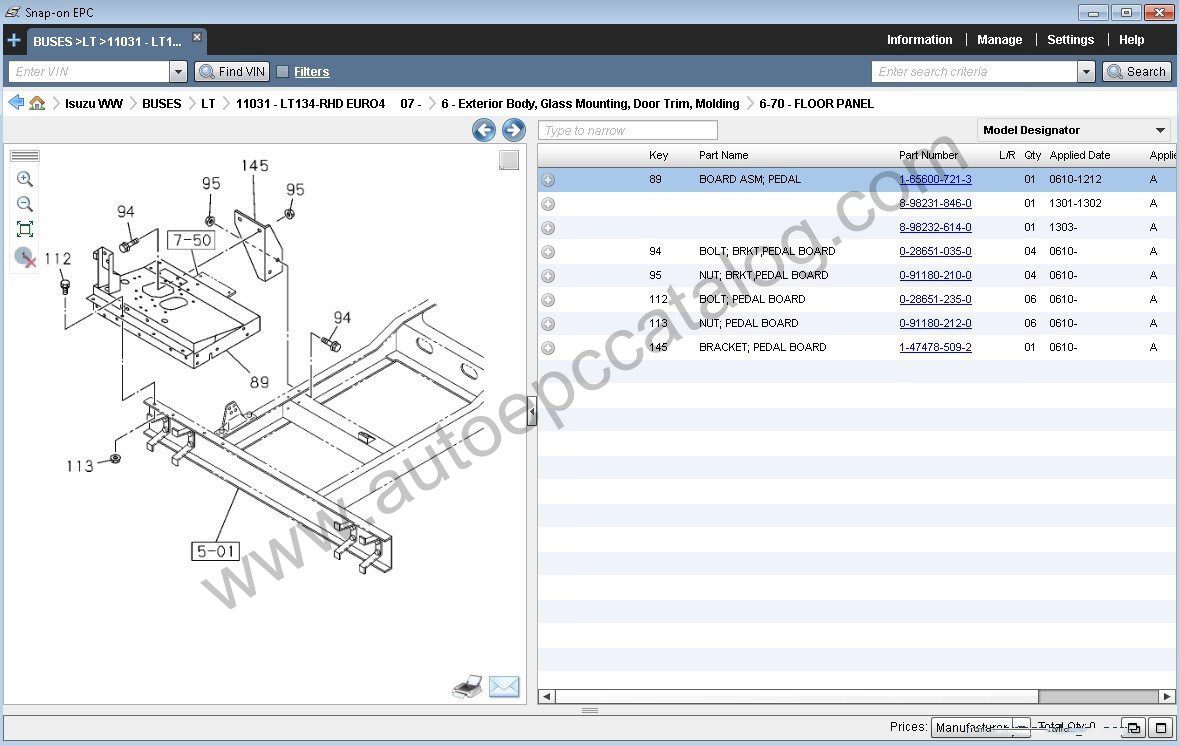The height and width of the screenshot is (746, 1179).
Task: Click the Find VIN button
Action: (232, 71)
